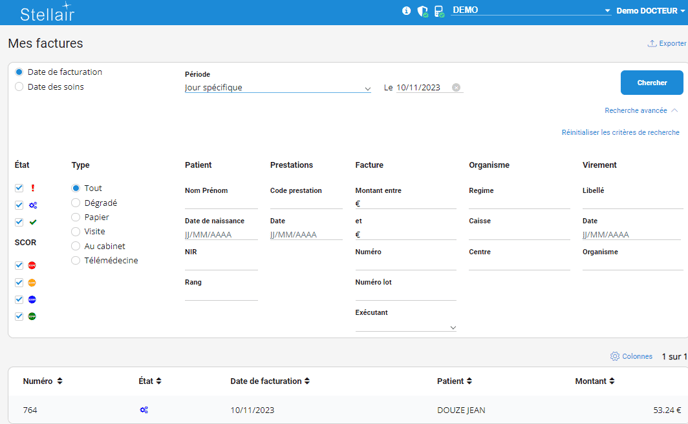Click the card reader status icon
Image resolution: width=688 pixels, height=424 pixels.
(438, 11)
